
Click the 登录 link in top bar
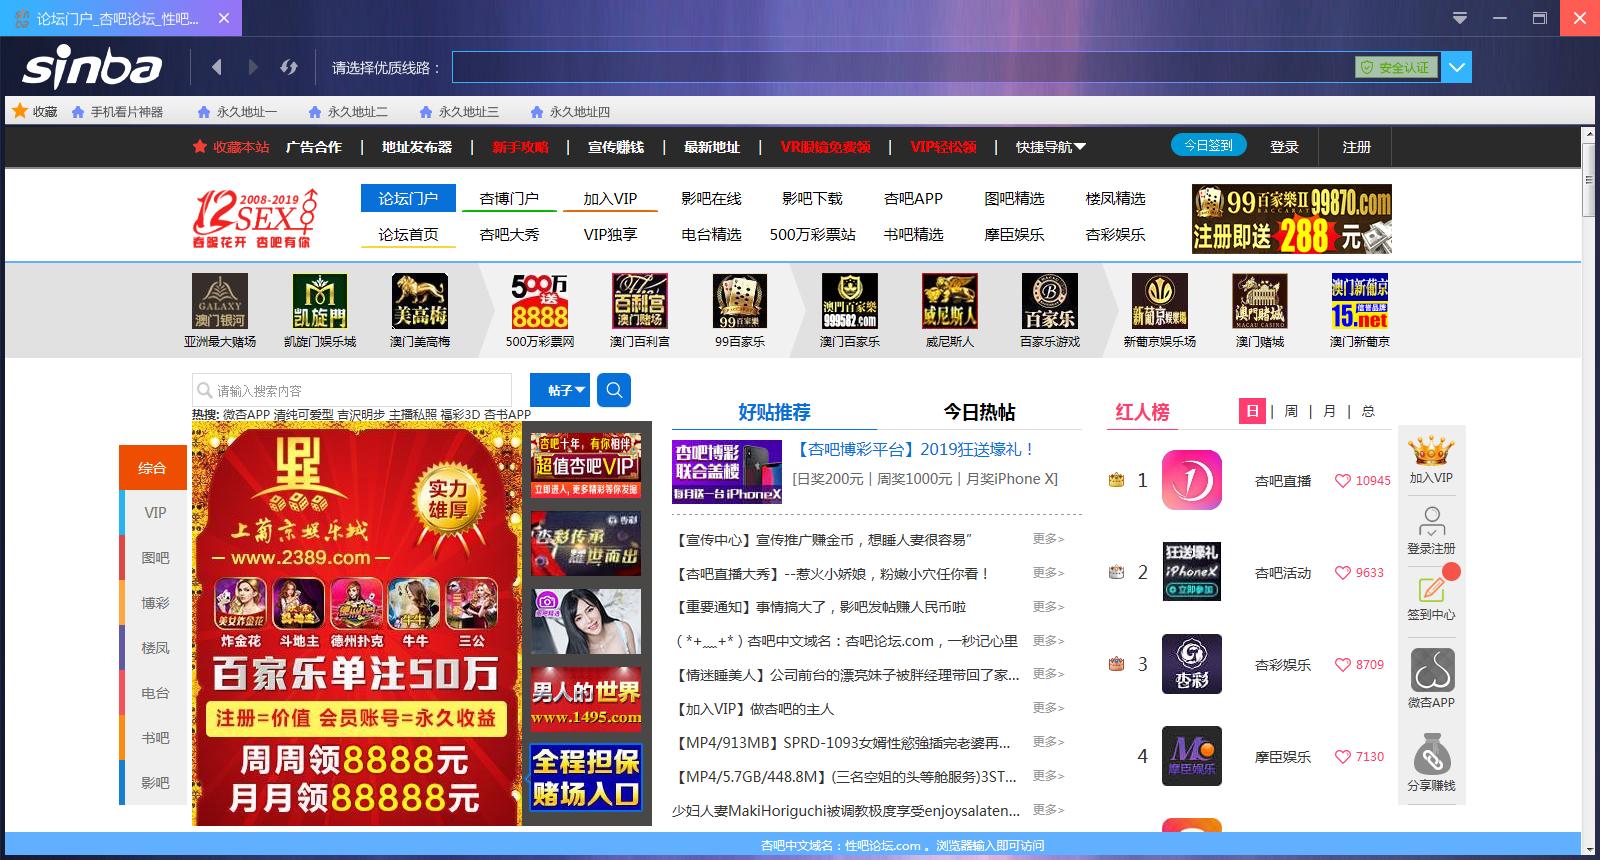click(x=1284, y=147)
